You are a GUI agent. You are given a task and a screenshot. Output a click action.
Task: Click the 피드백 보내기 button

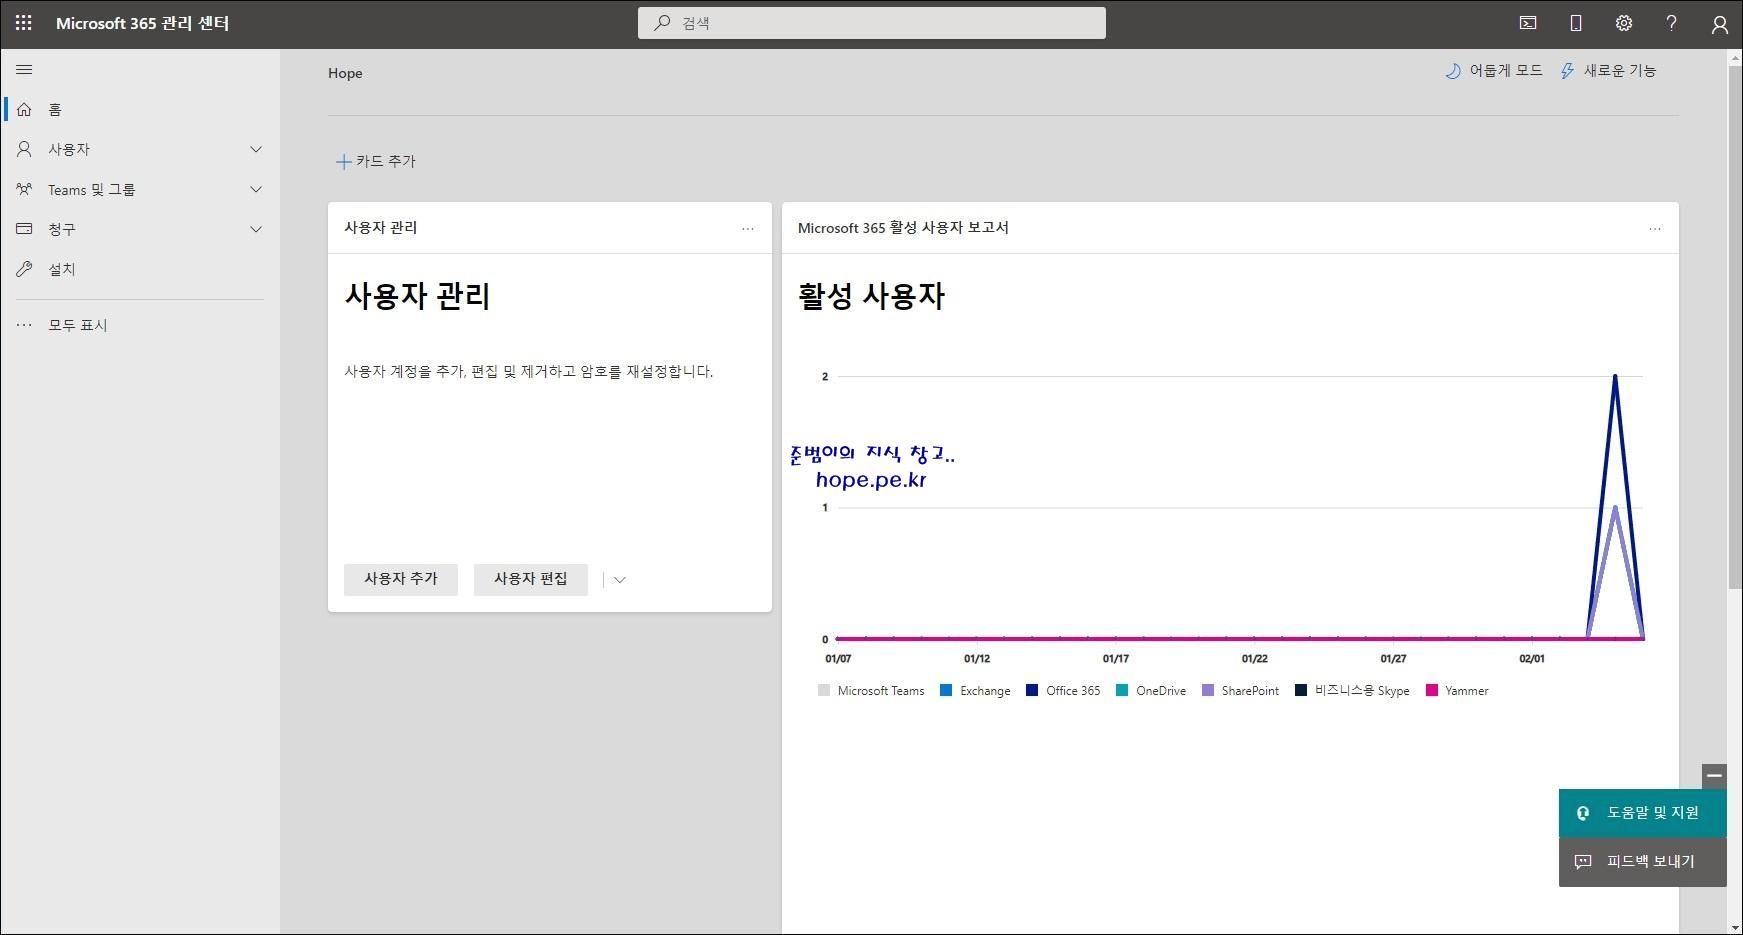(1643, 861)
